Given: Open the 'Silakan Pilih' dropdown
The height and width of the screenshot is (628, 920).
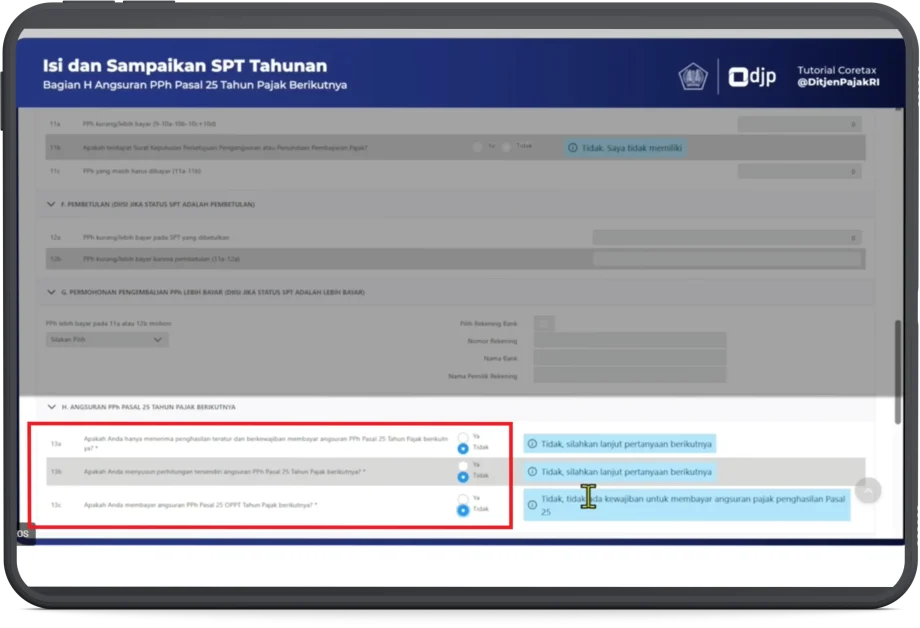Looking at the screenshot, I should coord(107,340).
